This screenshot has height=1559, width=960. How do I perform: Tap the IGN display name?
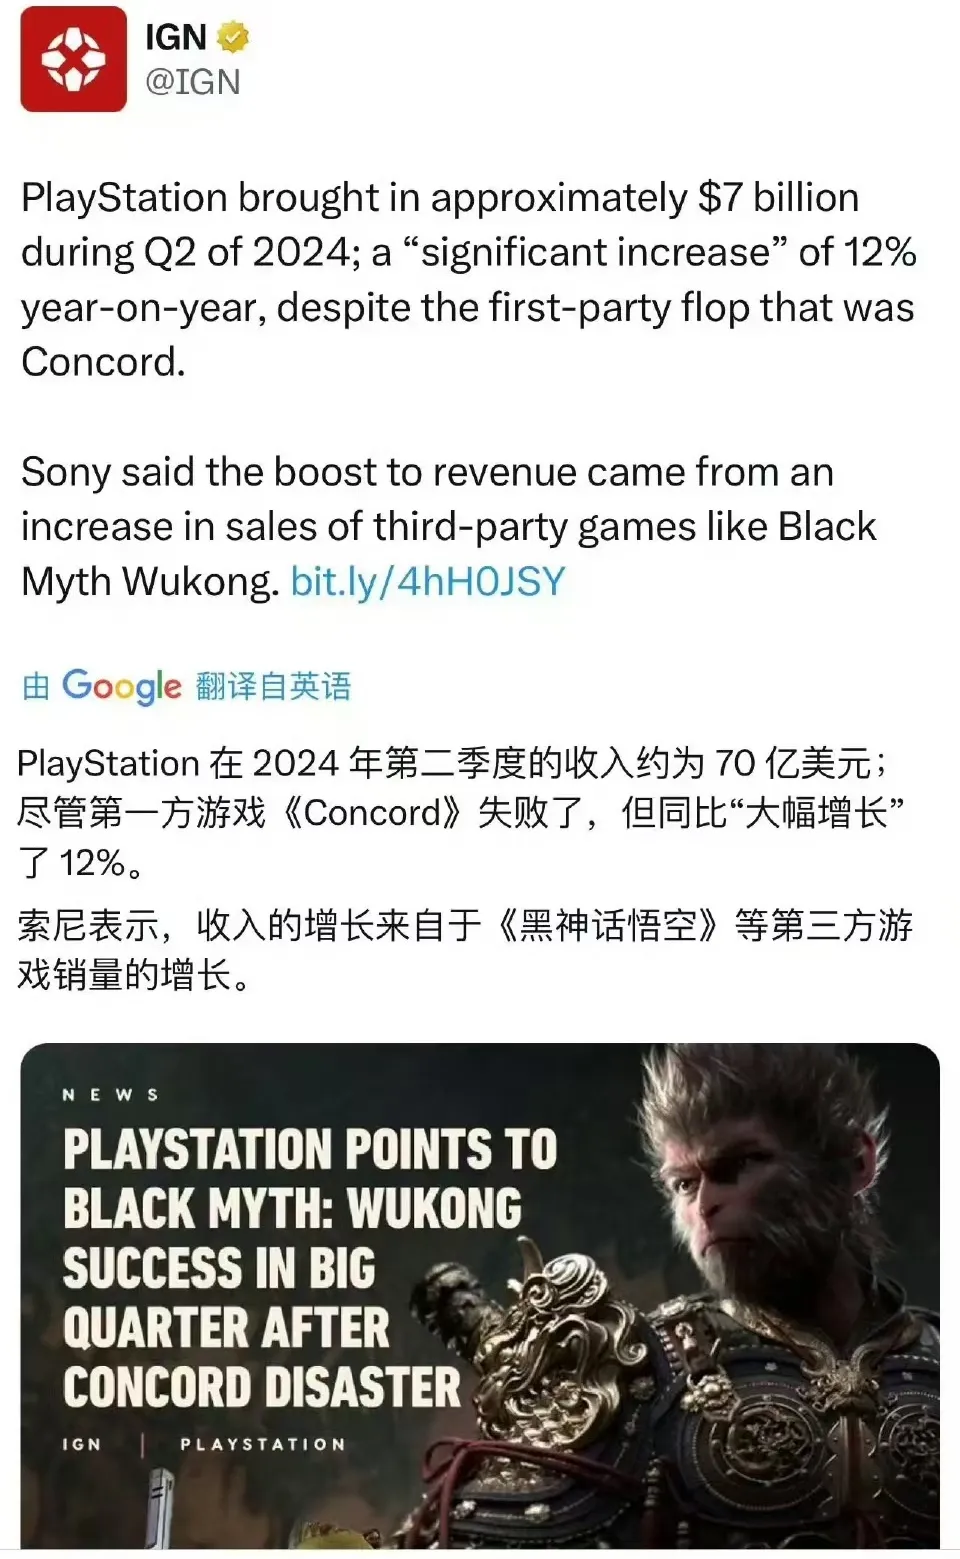[176, 37]
